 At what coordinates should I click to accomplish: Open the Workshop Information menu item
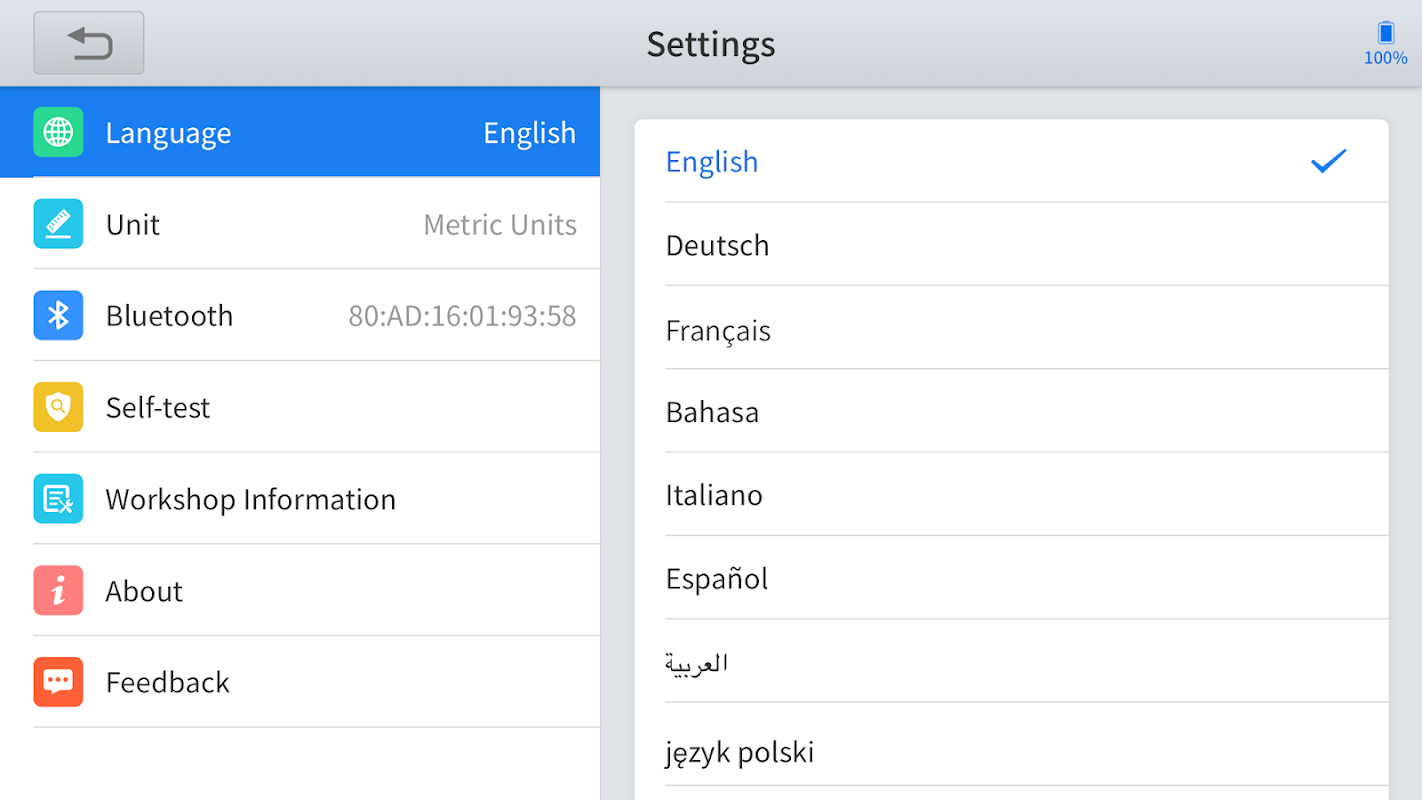click(x=251, y=499)
